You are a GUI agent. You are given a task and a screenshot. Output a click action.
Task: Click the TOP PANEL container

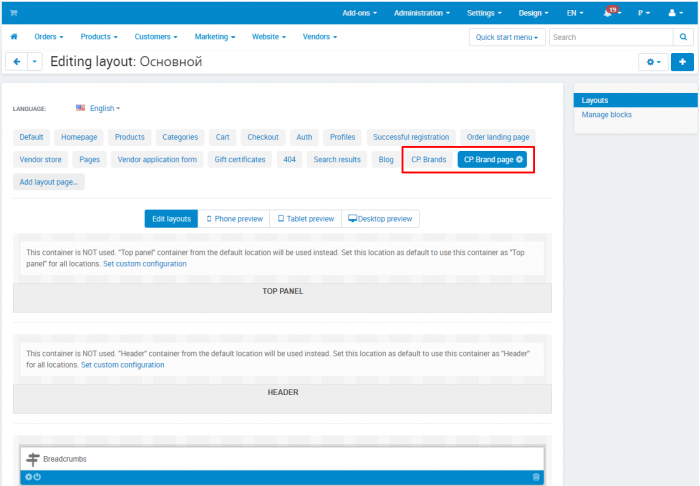pyautogui.click(x=283, y=298)
